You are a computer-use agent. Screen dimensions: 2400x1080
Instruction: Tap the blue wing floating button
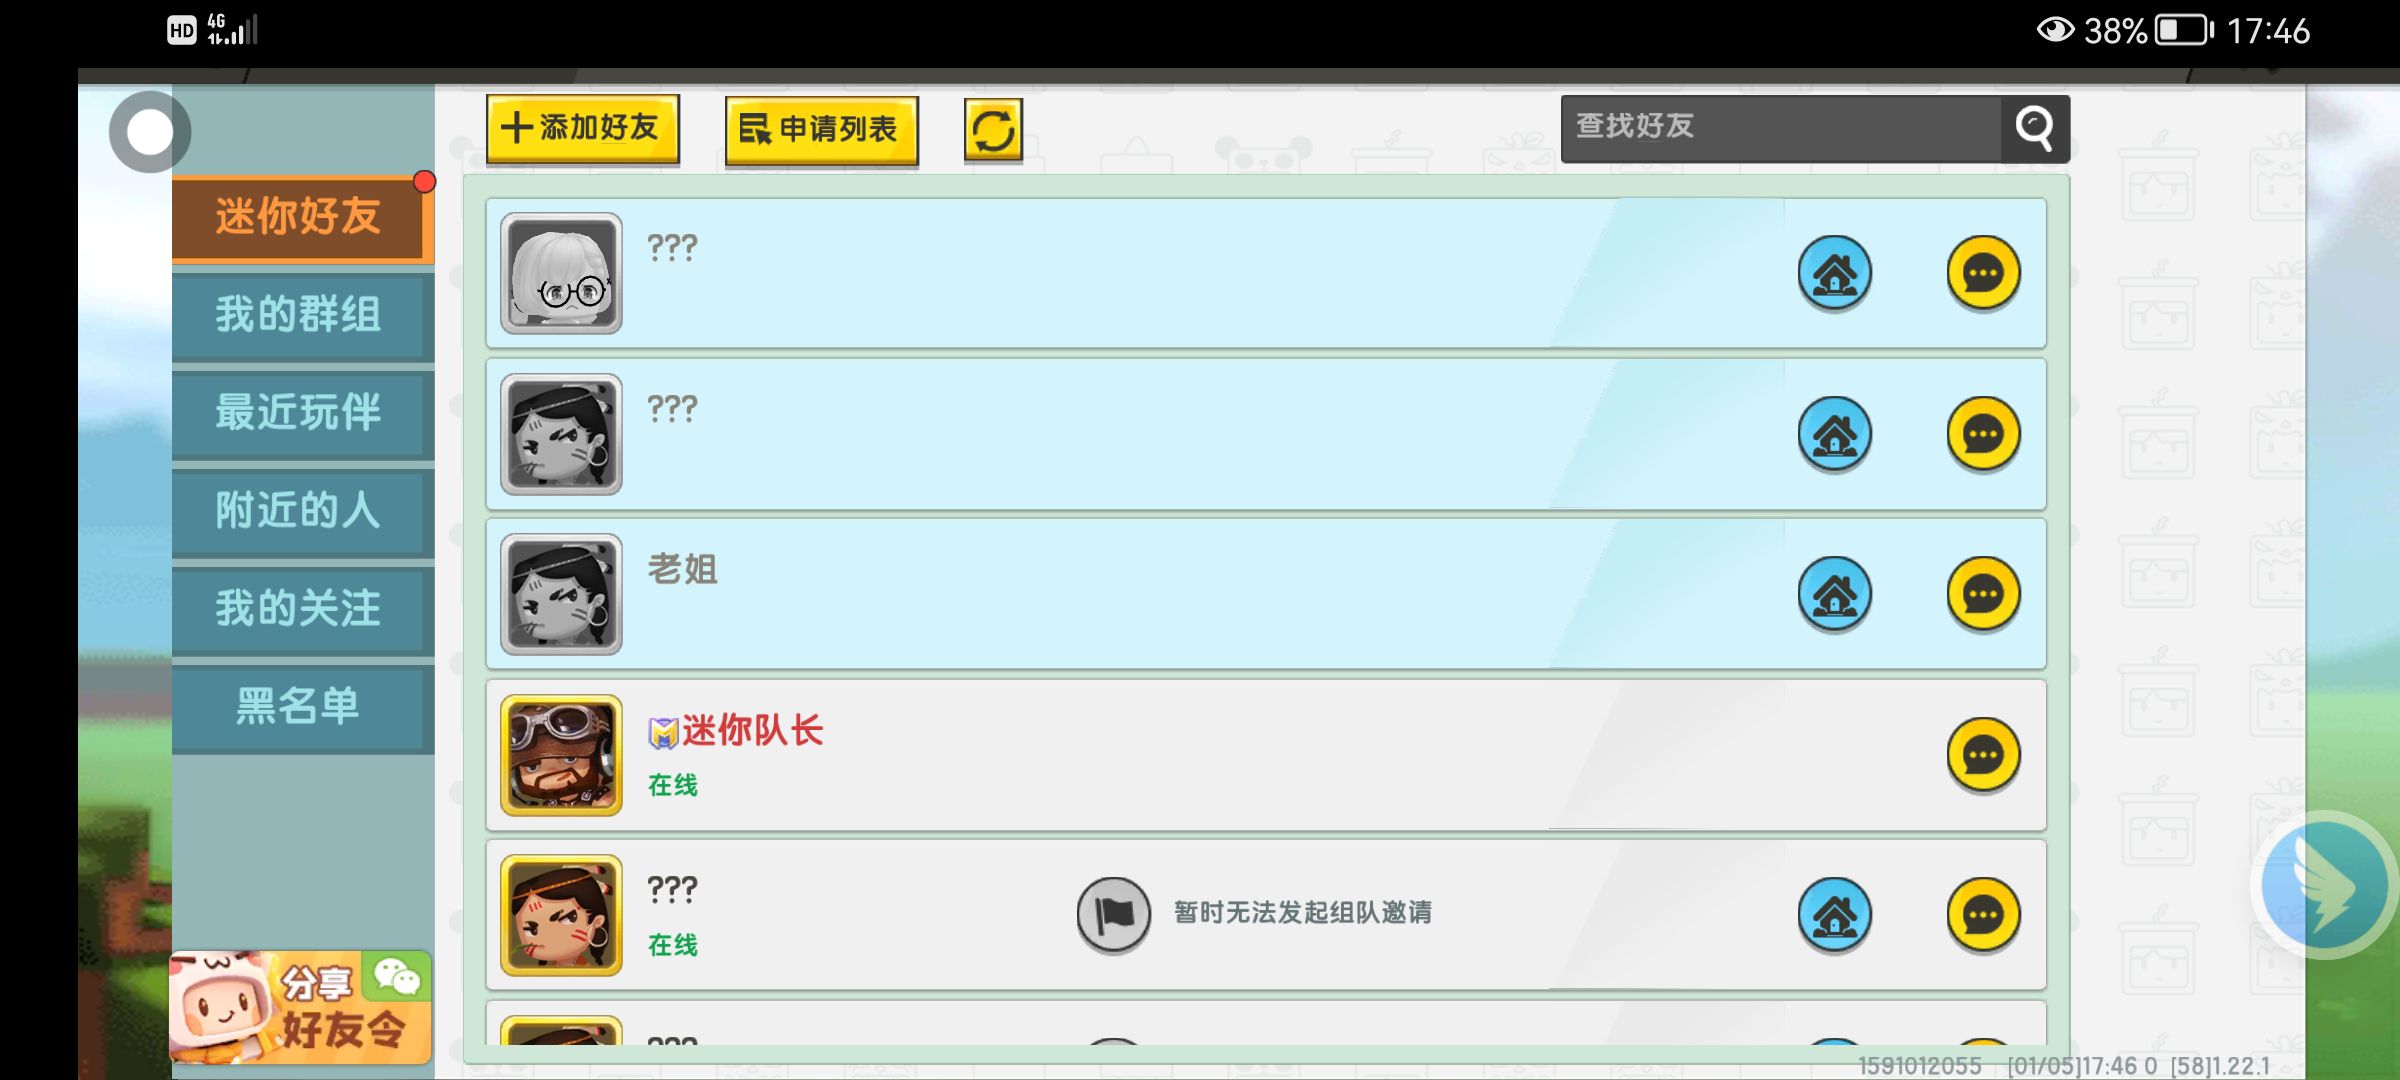coord(2324,885)
